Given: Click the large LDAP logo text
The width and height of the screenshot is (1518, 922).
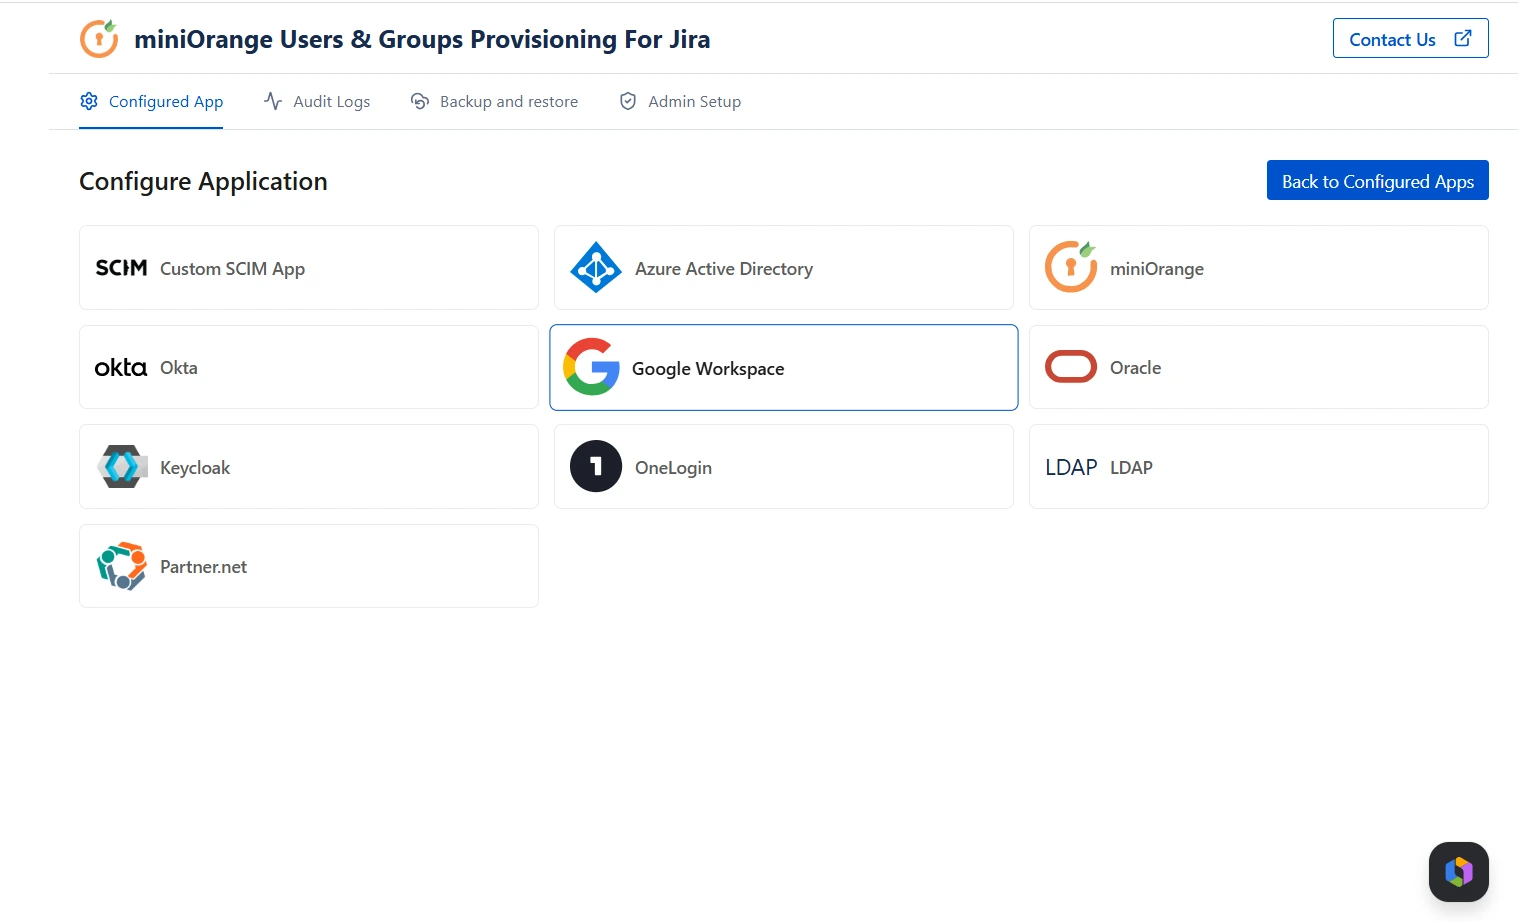Looking at the screenshot, I should (1071, 467).
